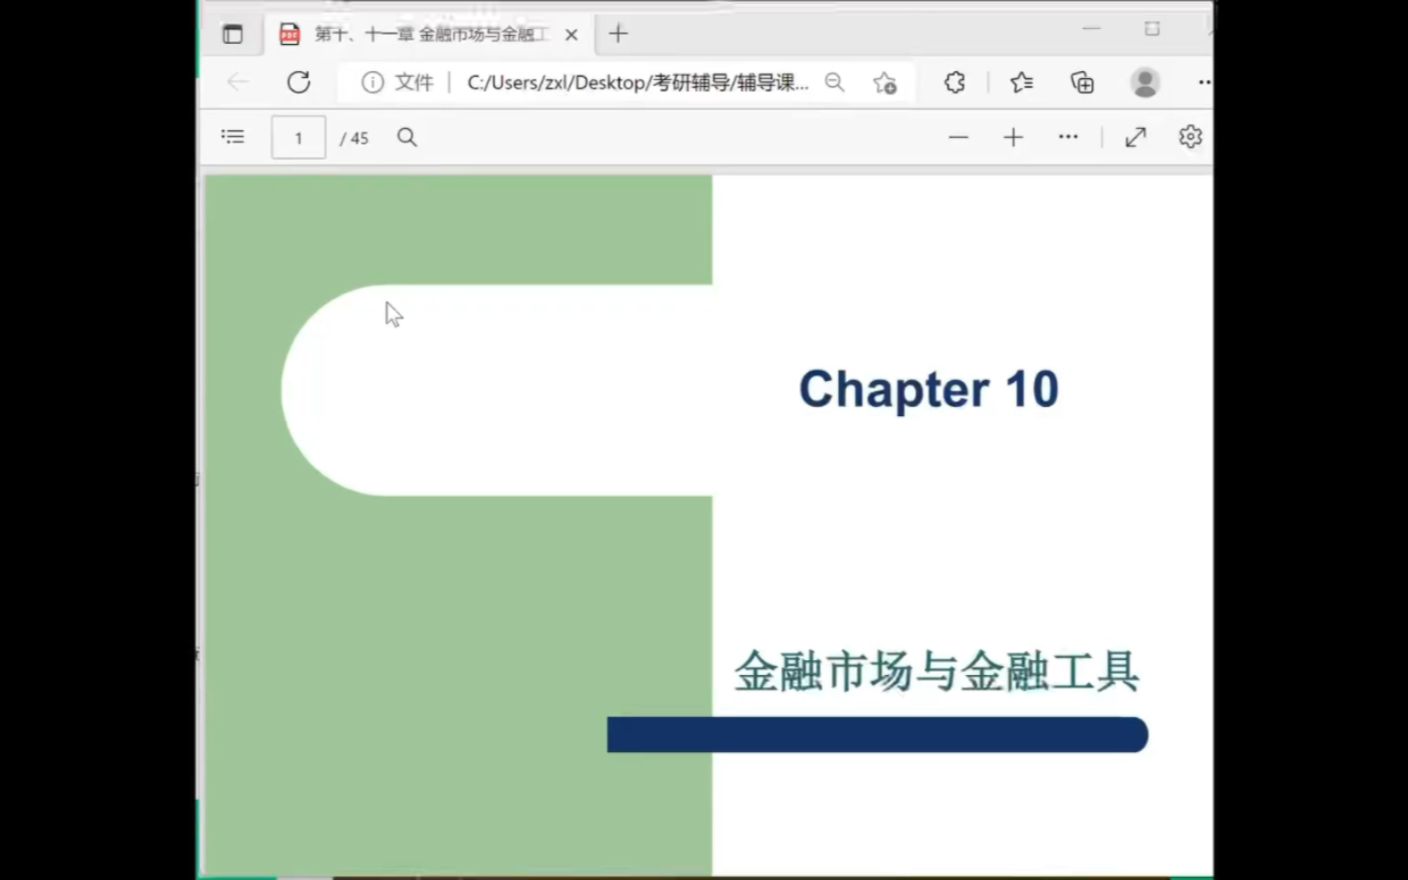Zoom out the PDF view
1408x880 pixels.
(x=958, y=137)
